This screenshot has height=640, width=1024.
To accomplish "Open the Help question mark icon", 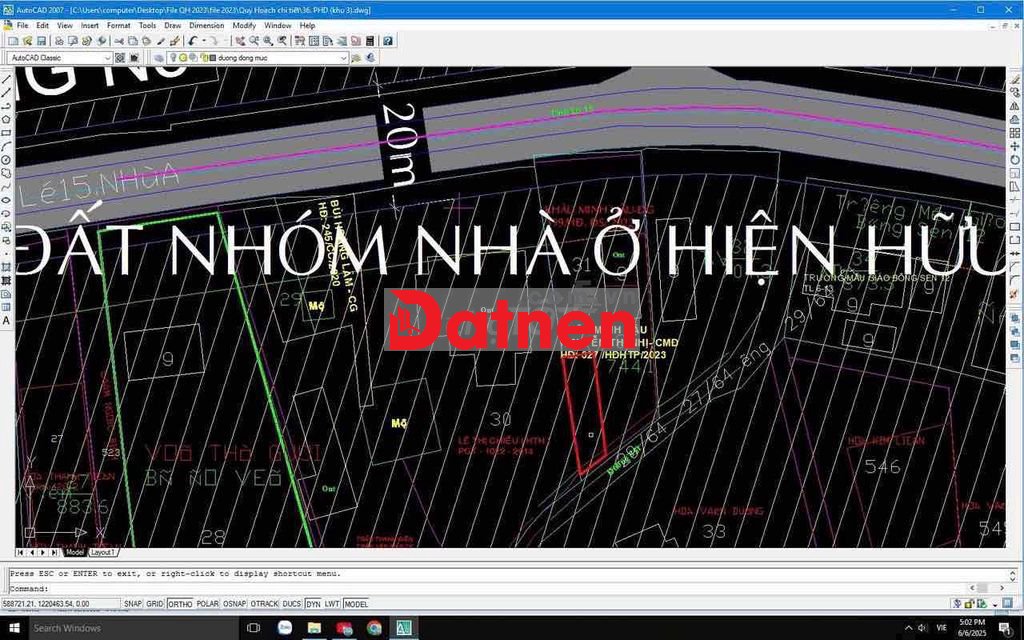I will tap(387, 41).
